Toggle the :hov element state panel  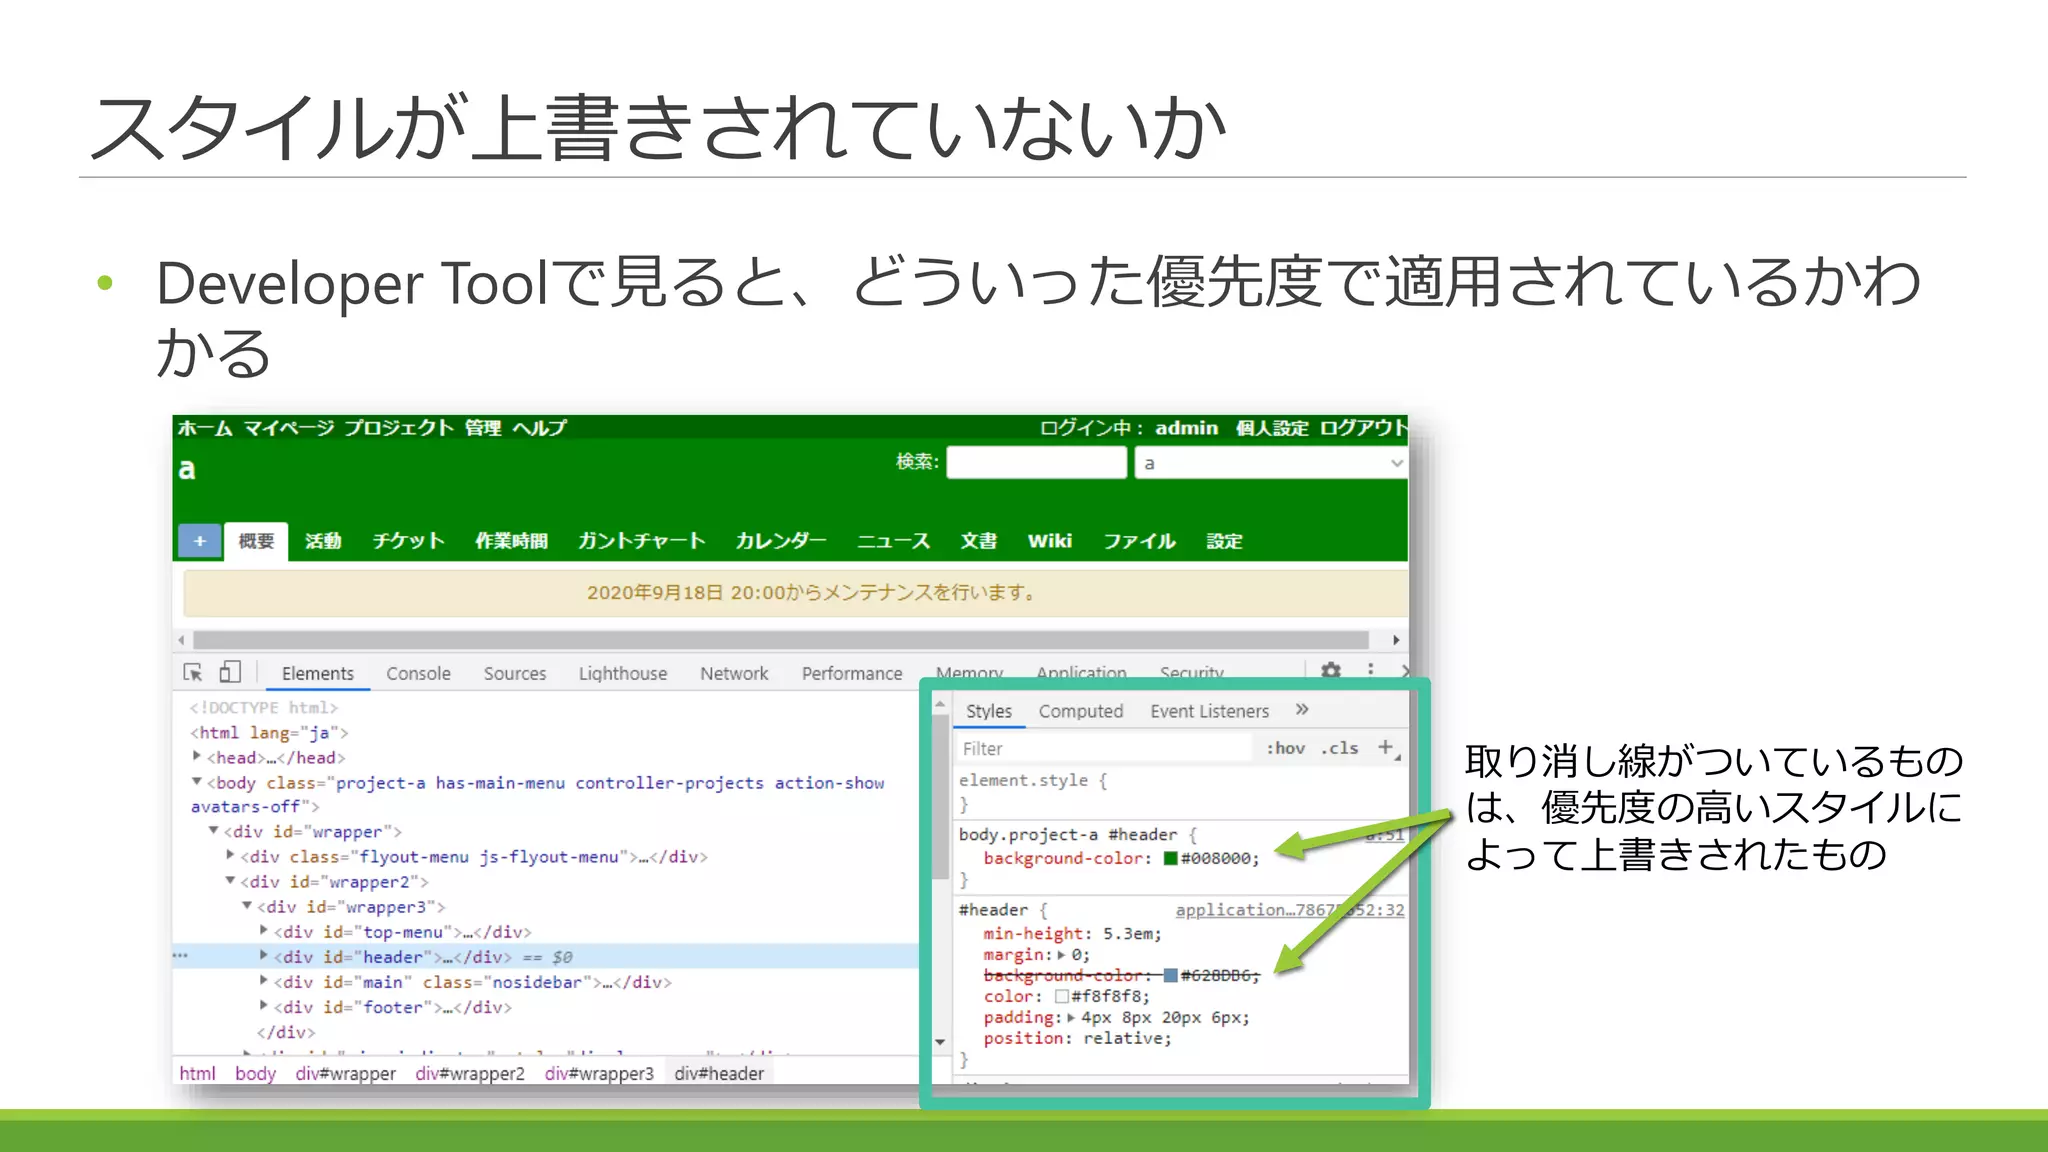tap(1286, 748)
